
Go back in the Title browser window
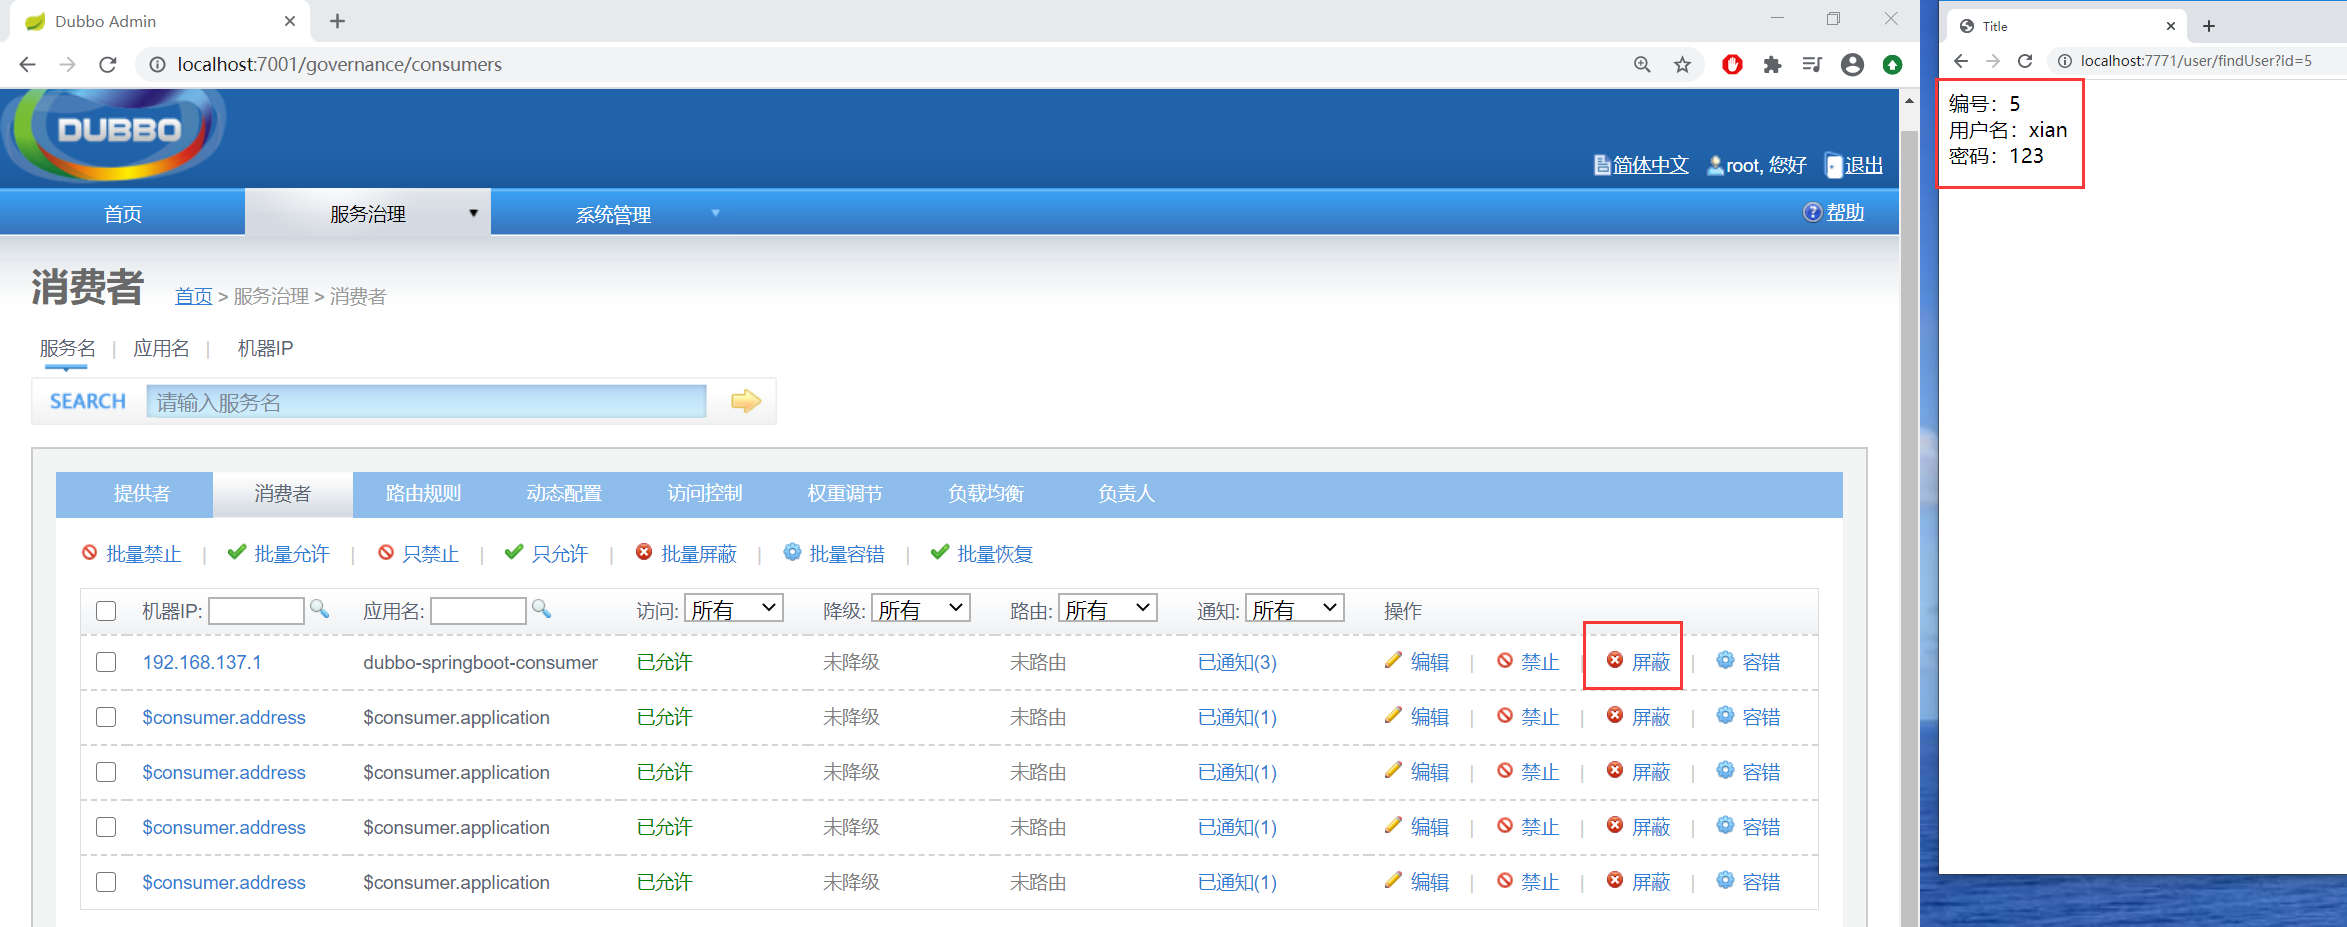coord(1961,61)
